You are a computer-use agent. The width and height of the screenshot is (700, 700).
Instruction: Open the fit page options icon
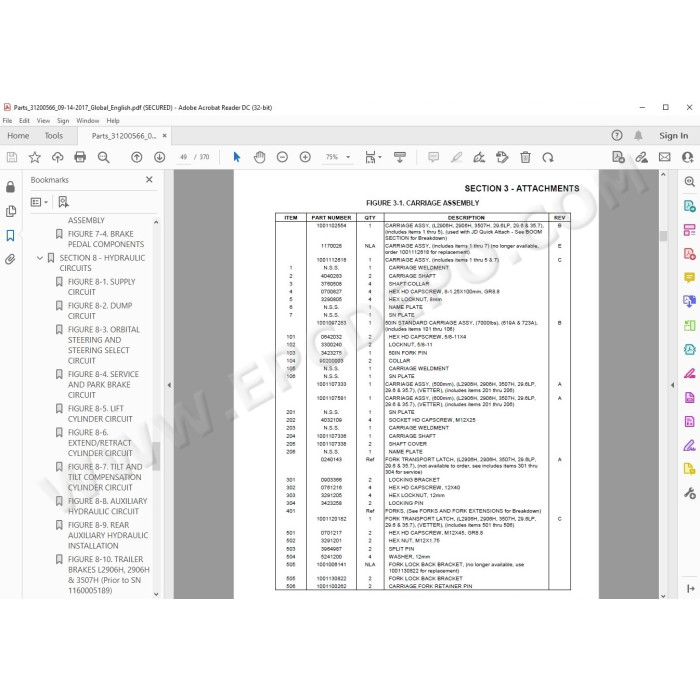coord(372,157)
